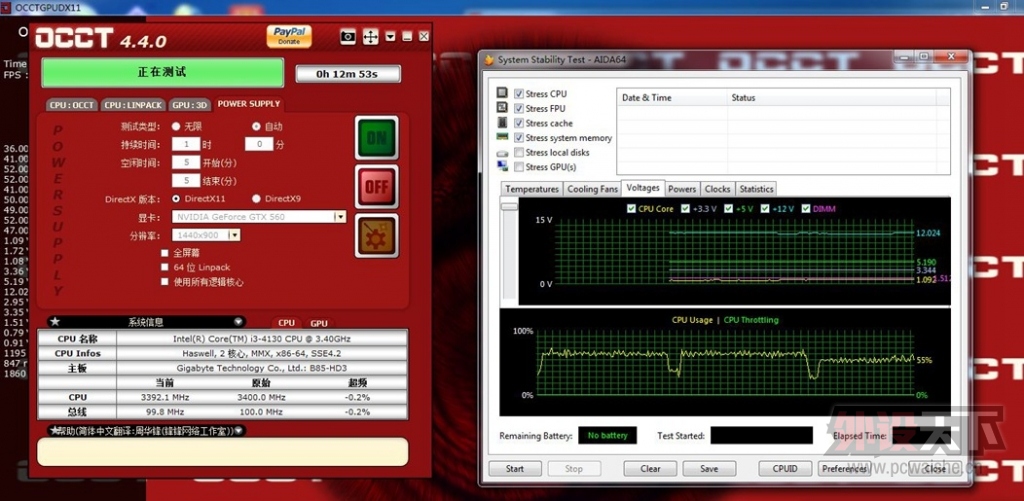This screenshot has width=1024, height=501.
Task: Expand the 帮助 help panel arrow
Action: click(238, 430)
